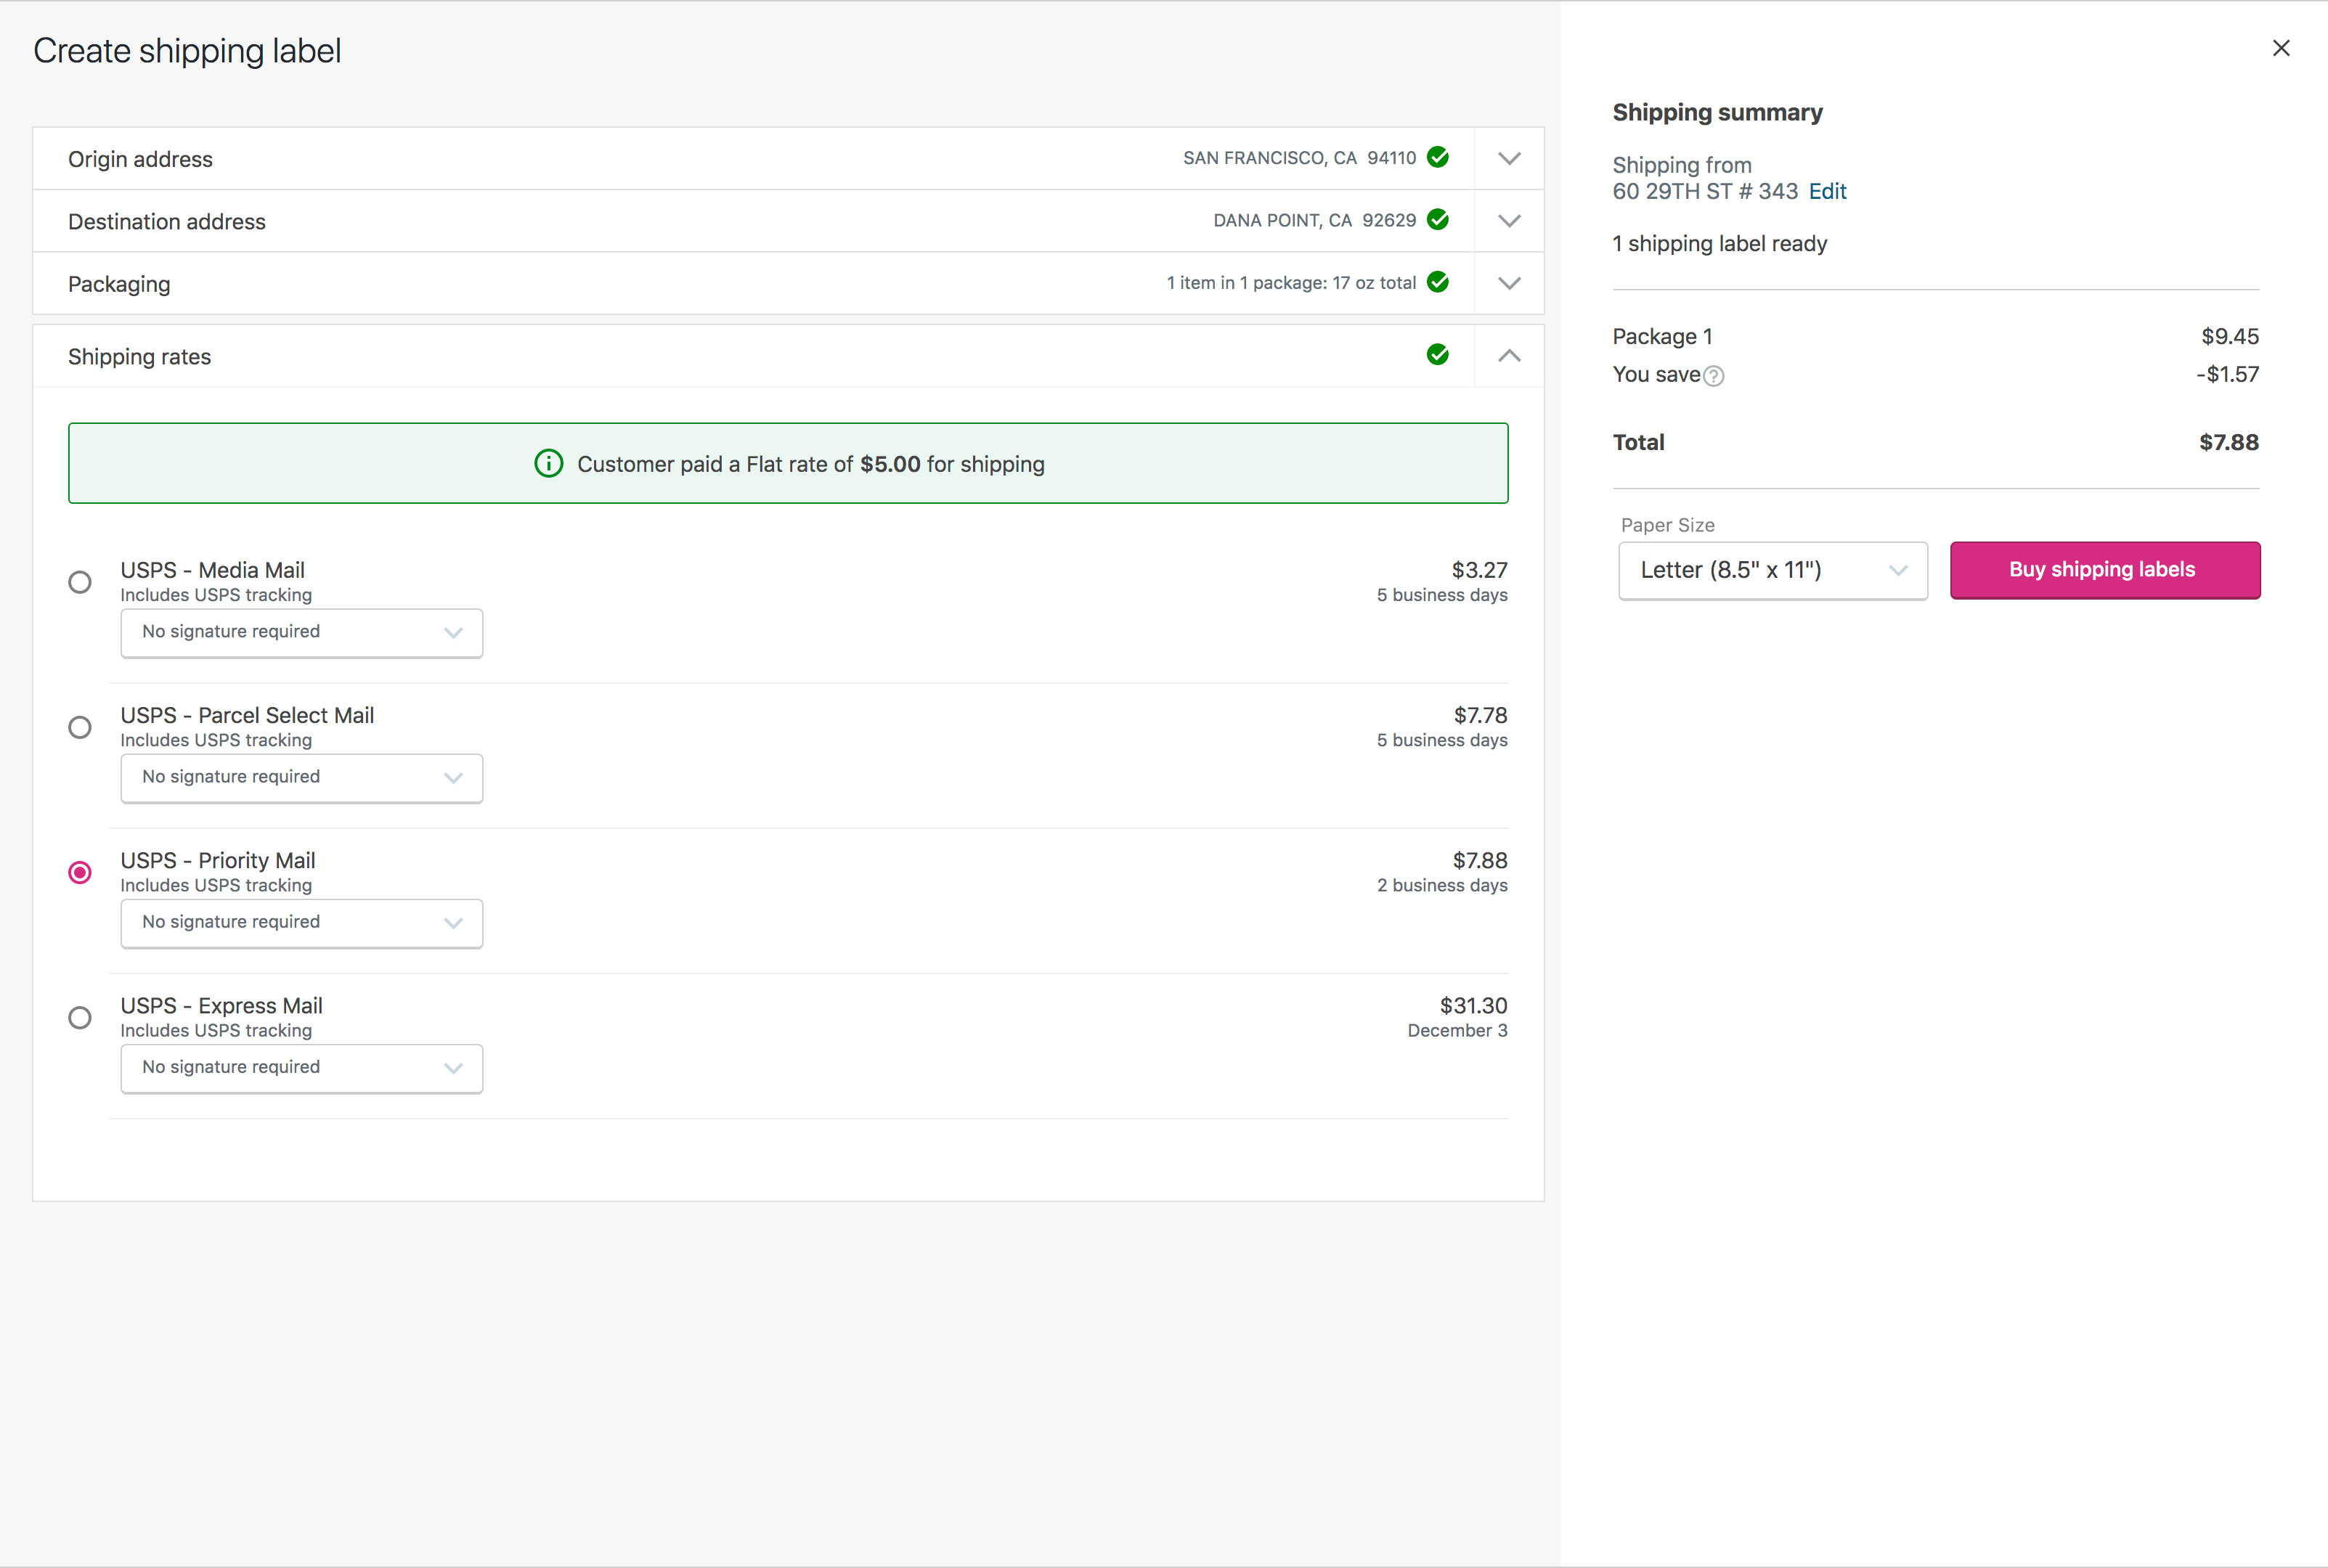Click December 3 delivery date text
The image size is (2328, 1568).
coord(1457,1030)
